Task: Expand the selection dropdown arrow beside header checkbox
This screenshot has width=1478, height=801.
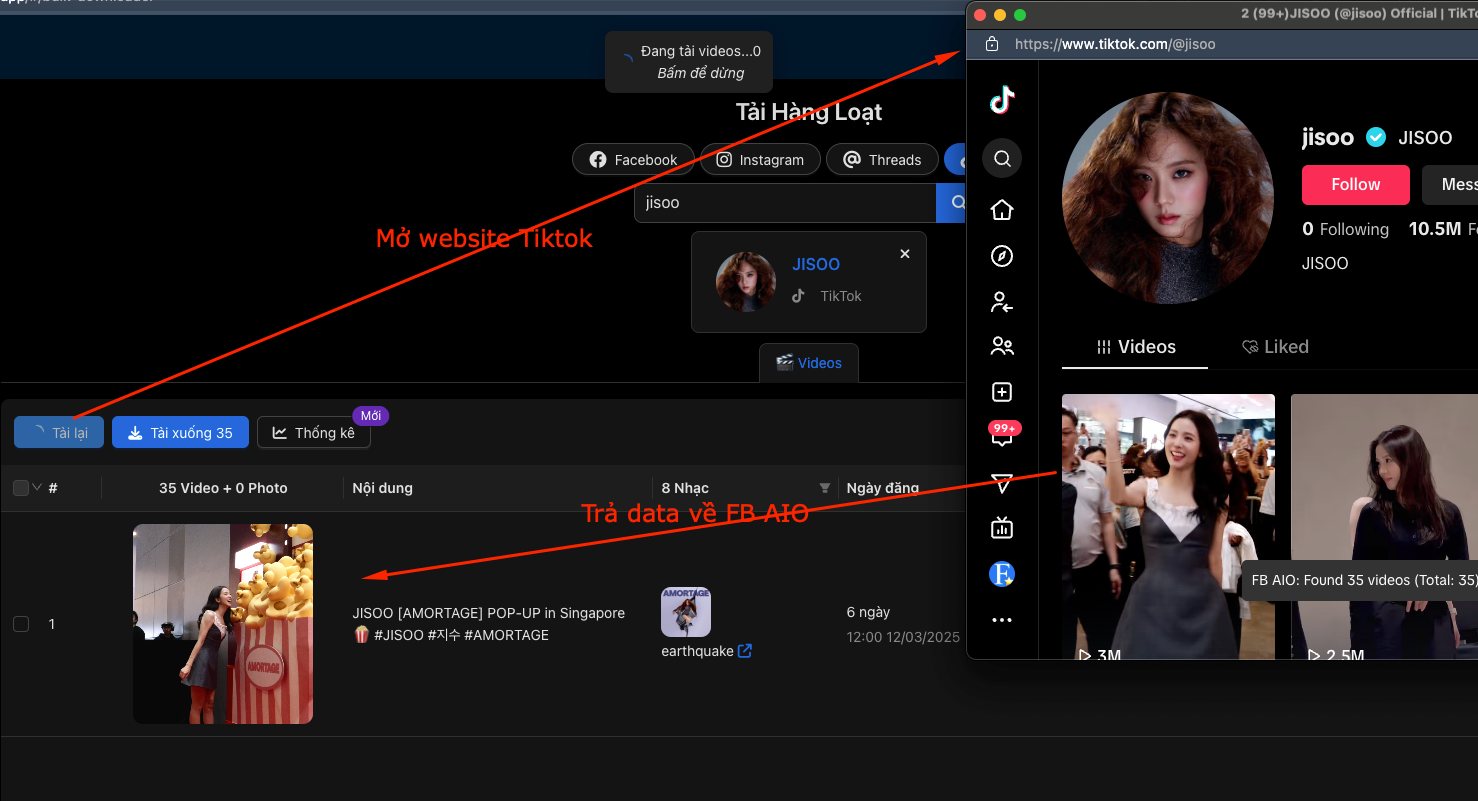Action: 38,488
